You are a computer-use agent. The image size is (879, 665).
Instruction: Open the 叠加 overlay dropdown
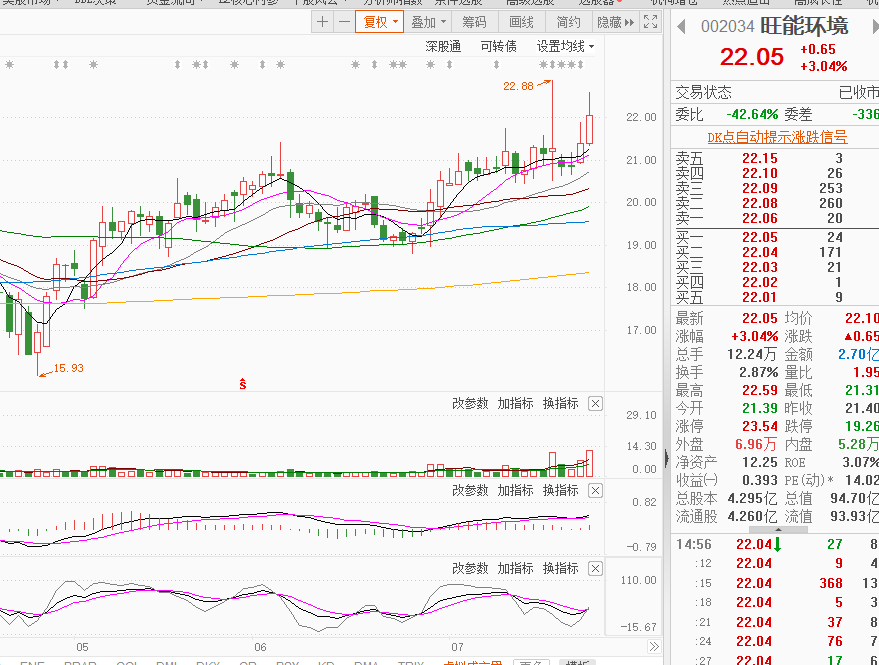(x=428, y=22)
